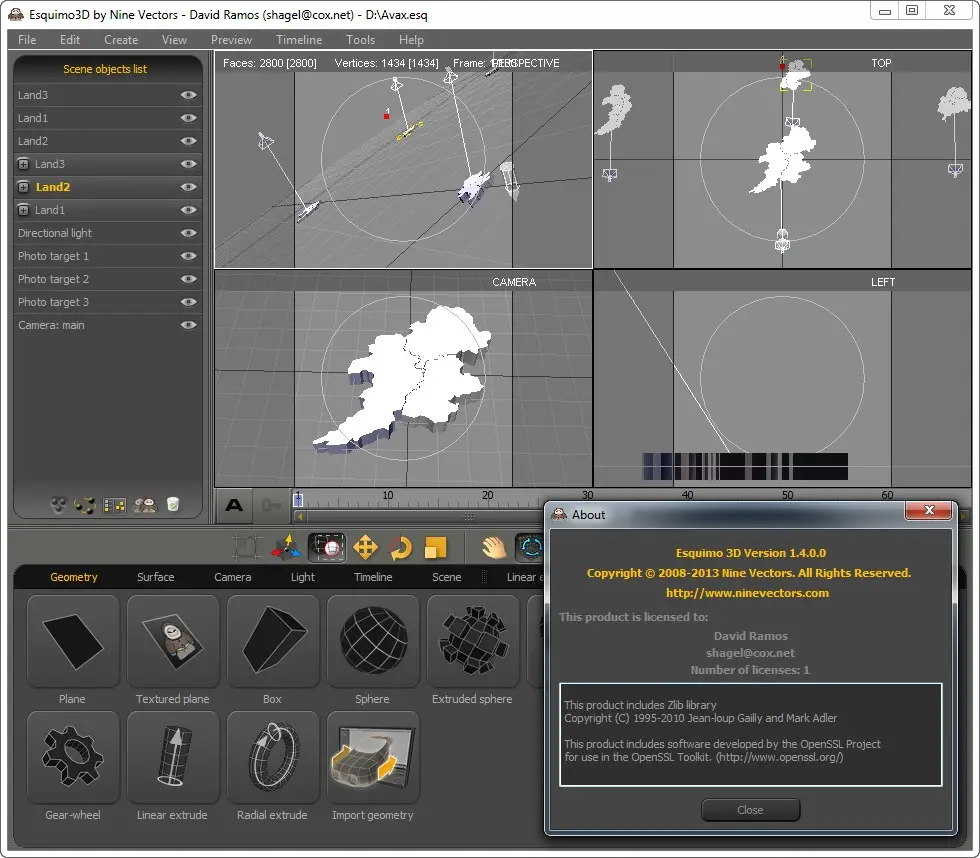Click the trash bin icon to delete the object
The image size is (980, 858).
[x=173, y=504]
